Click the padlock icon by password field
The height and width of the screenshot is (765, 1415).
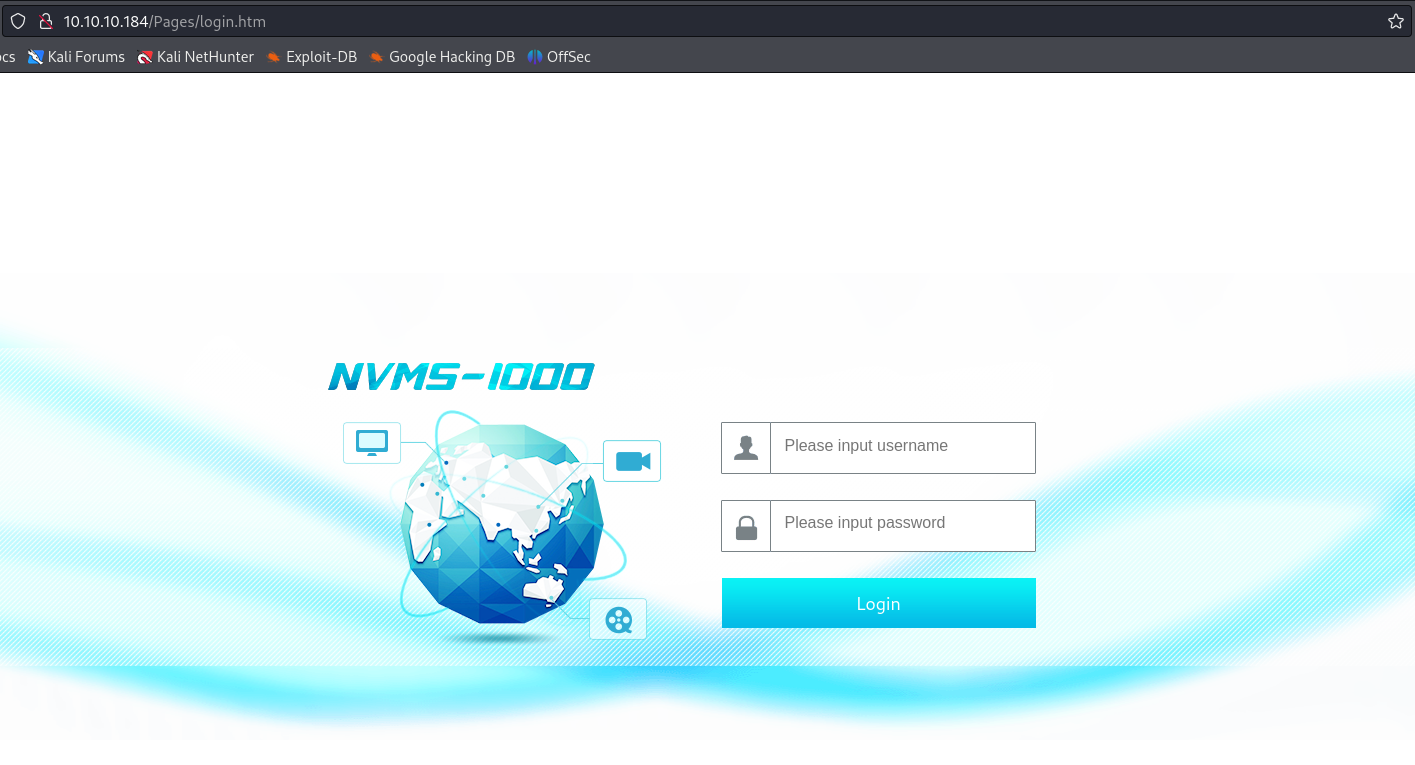tap(746, 526)
